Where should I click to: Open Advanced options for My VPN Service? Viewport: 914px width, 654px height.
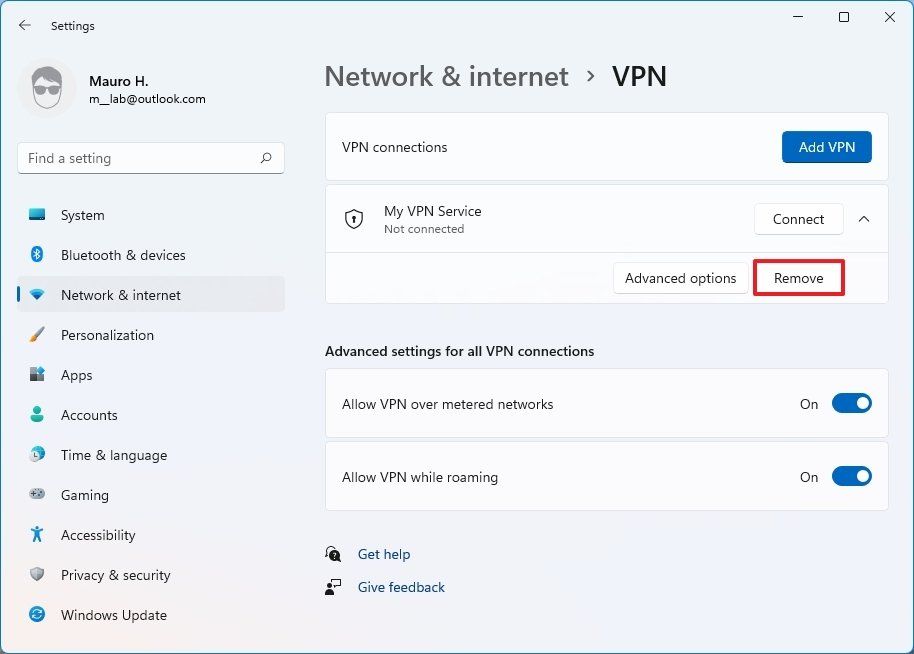[x=680, y=278]
